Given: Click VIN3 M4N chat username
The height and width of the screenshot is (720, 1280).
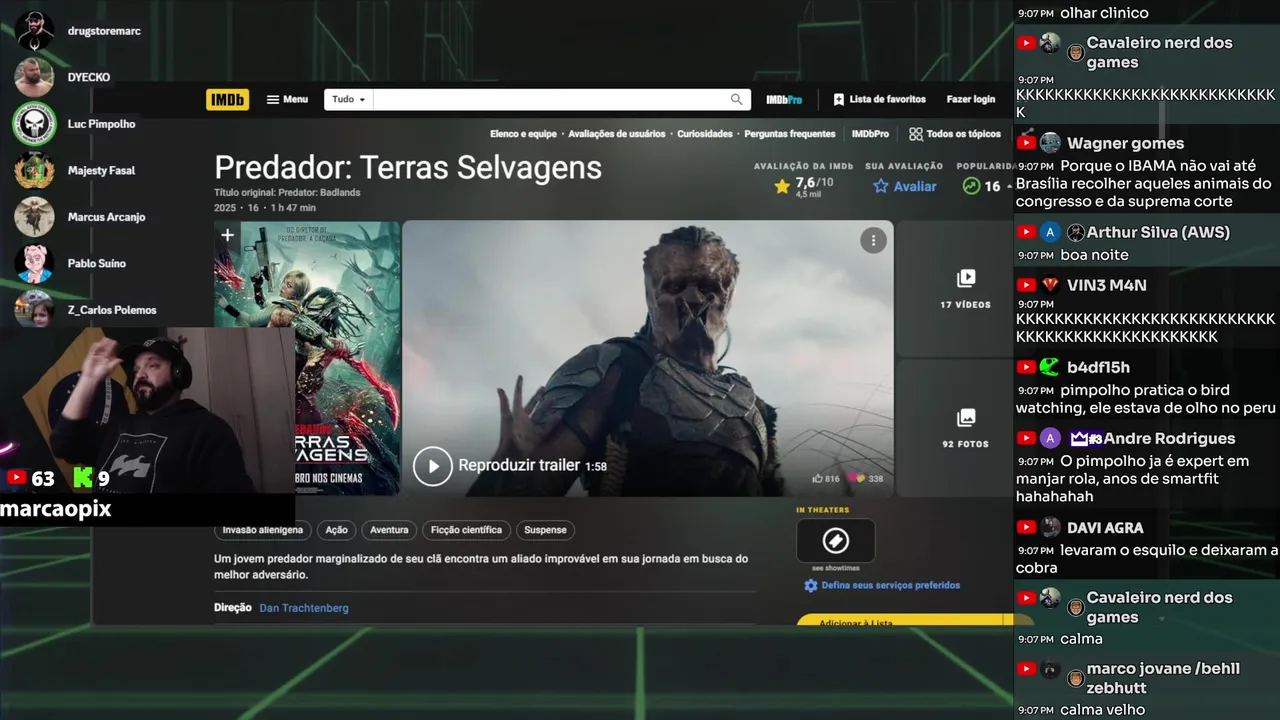Looking at the screenshot, I should pyautogui.click(x=1107, y=285).
